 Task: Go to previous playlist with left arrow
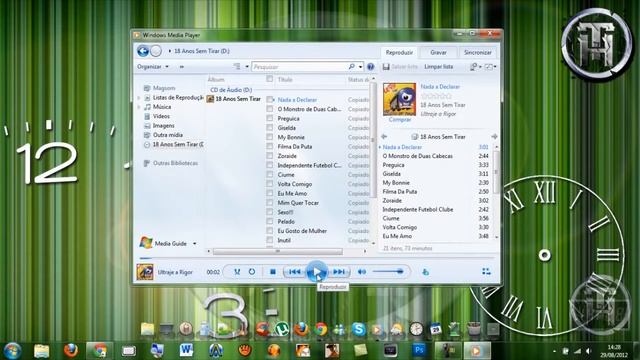(384, 137)
